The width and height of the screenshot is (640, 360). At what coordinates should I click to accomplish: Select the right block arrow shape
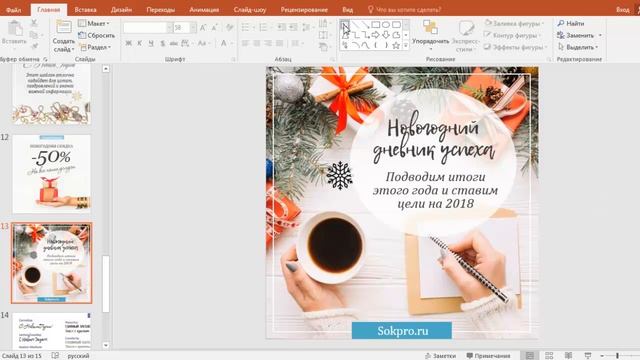coord(376,35)
